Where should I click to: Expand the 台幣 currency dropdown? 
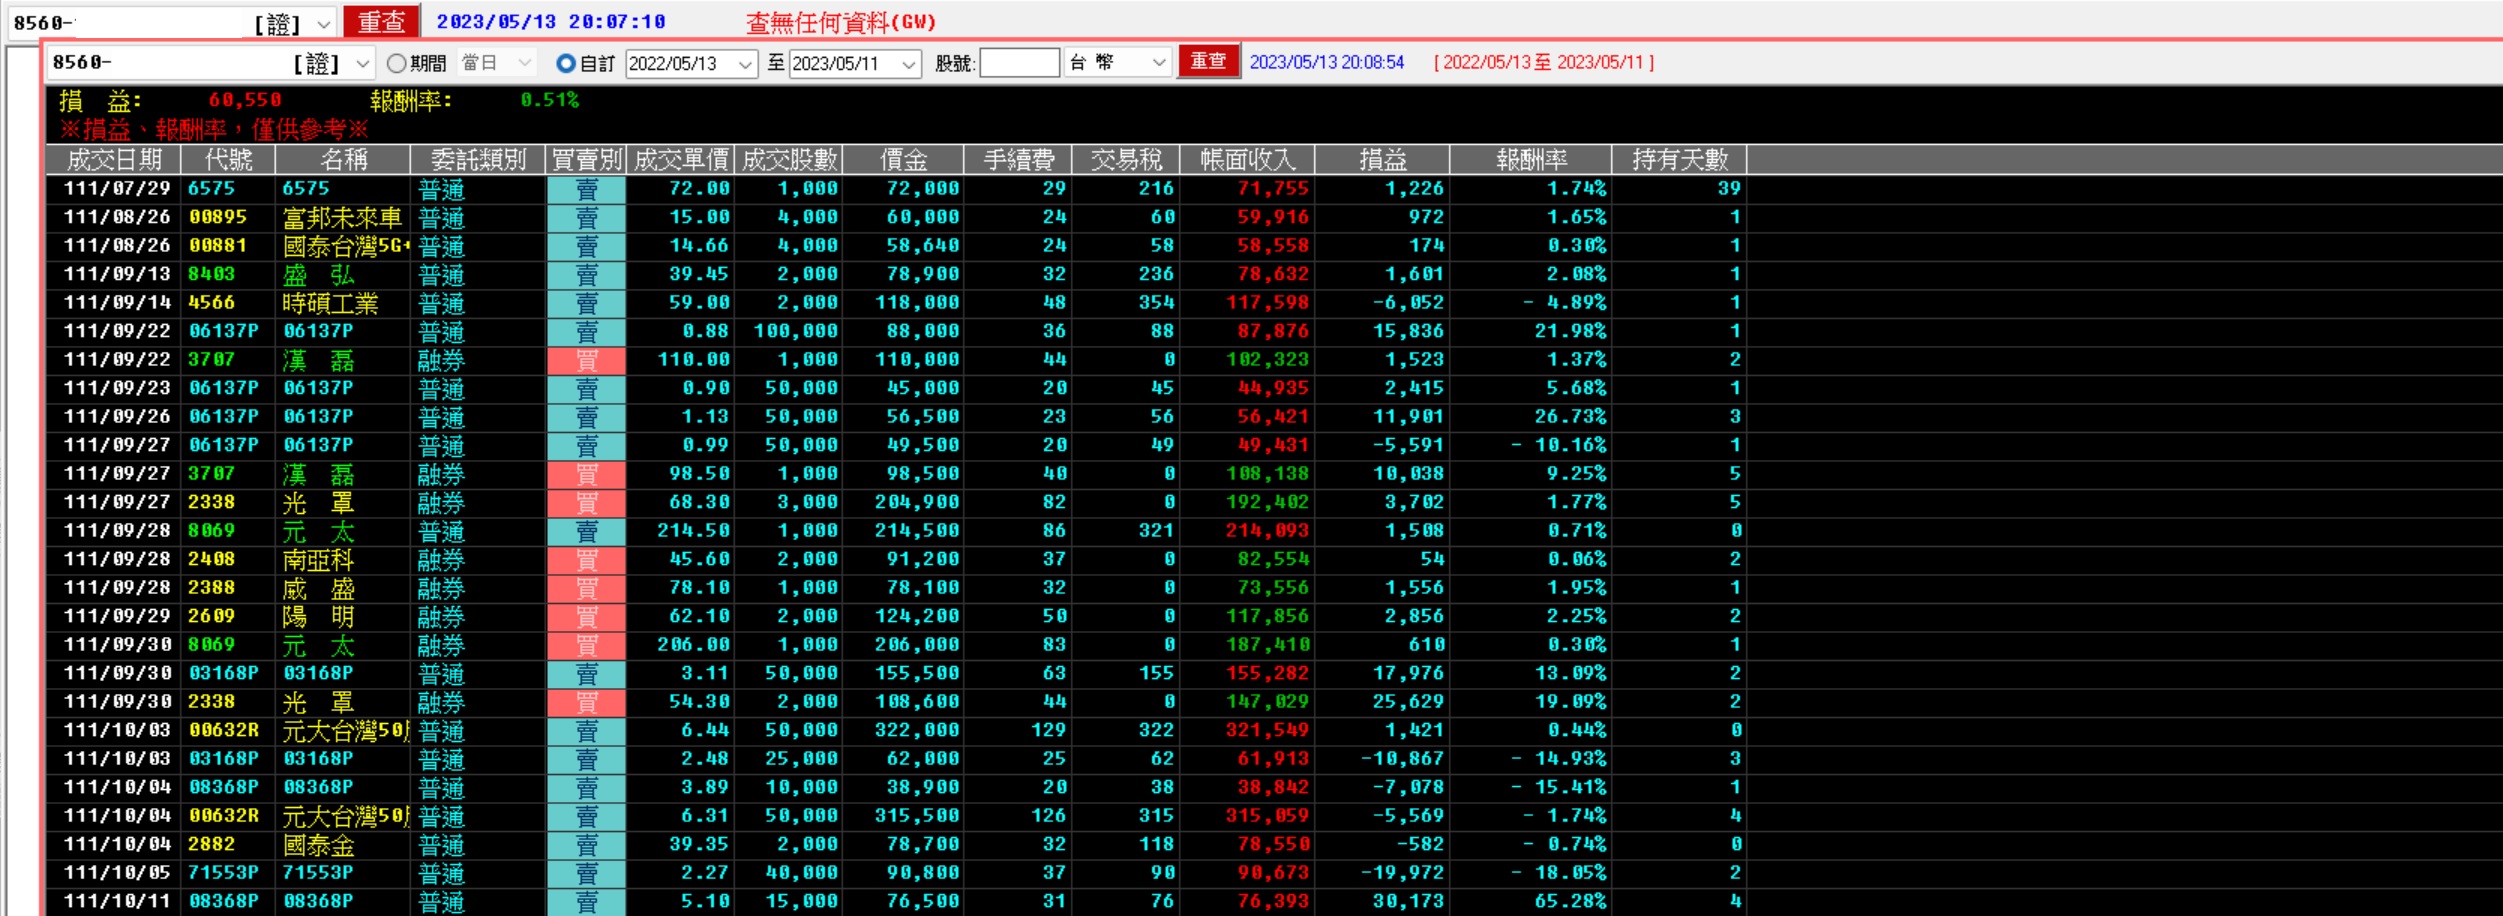coord(1158,63)
